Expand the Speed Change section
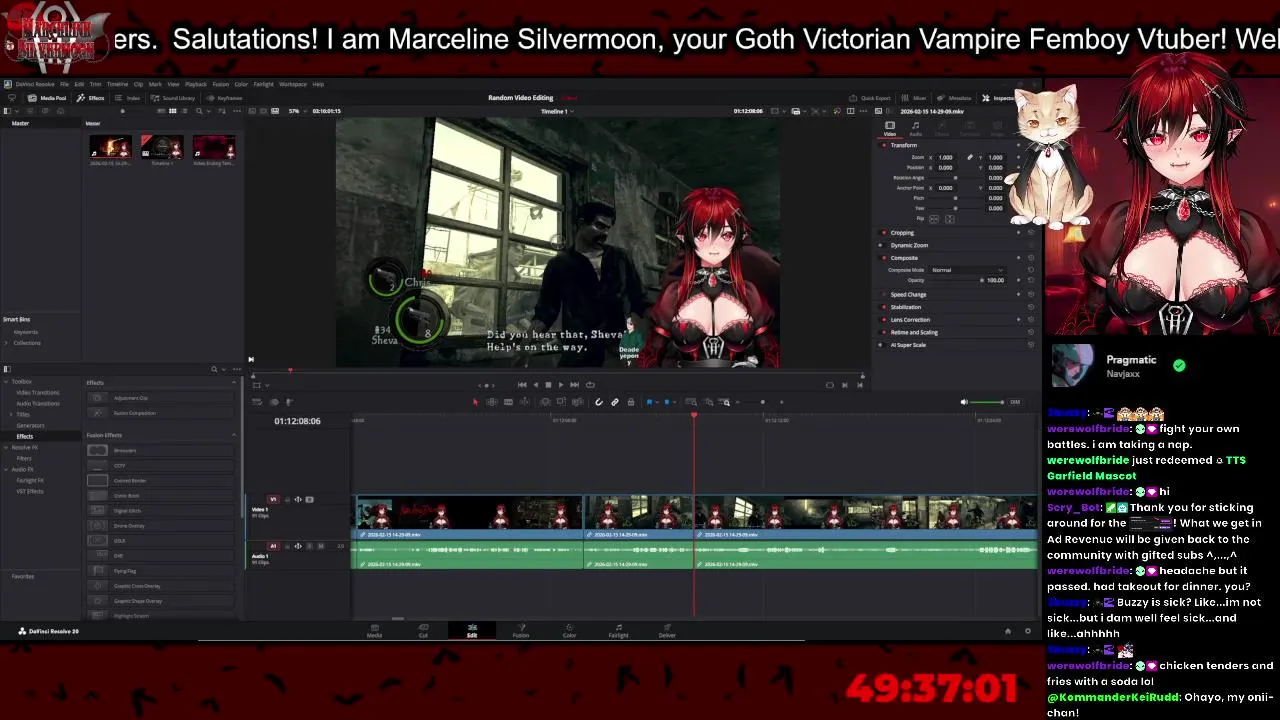 tap(908, 295)
